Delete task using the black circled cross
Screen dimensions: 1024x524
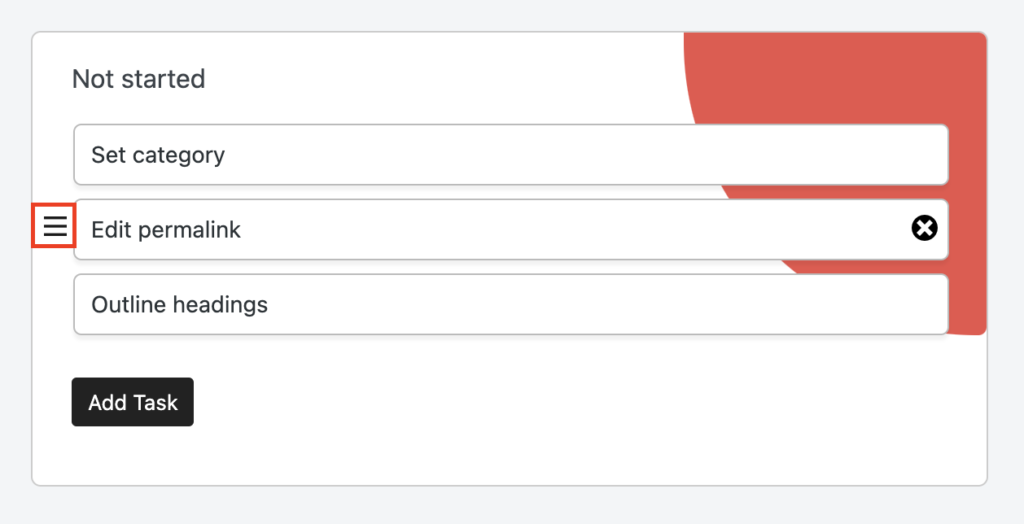[x=924, y=228]
